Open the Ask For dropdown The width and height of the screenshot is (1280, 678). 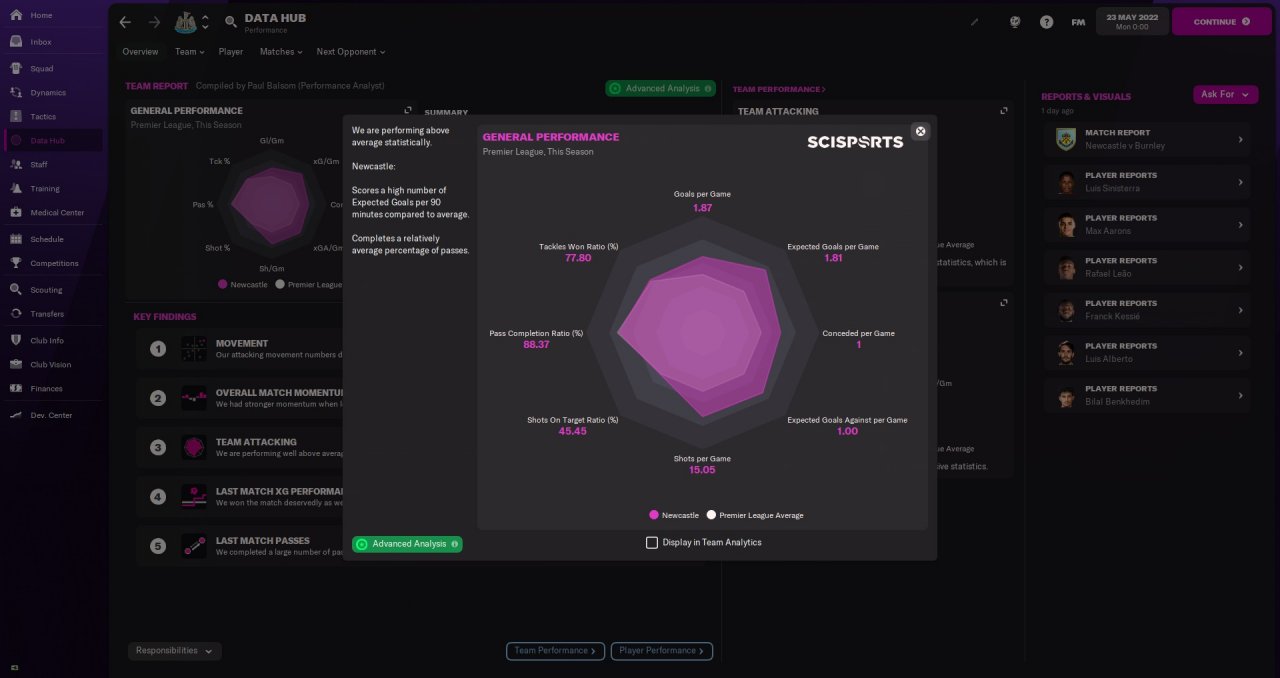(1225, 94)
